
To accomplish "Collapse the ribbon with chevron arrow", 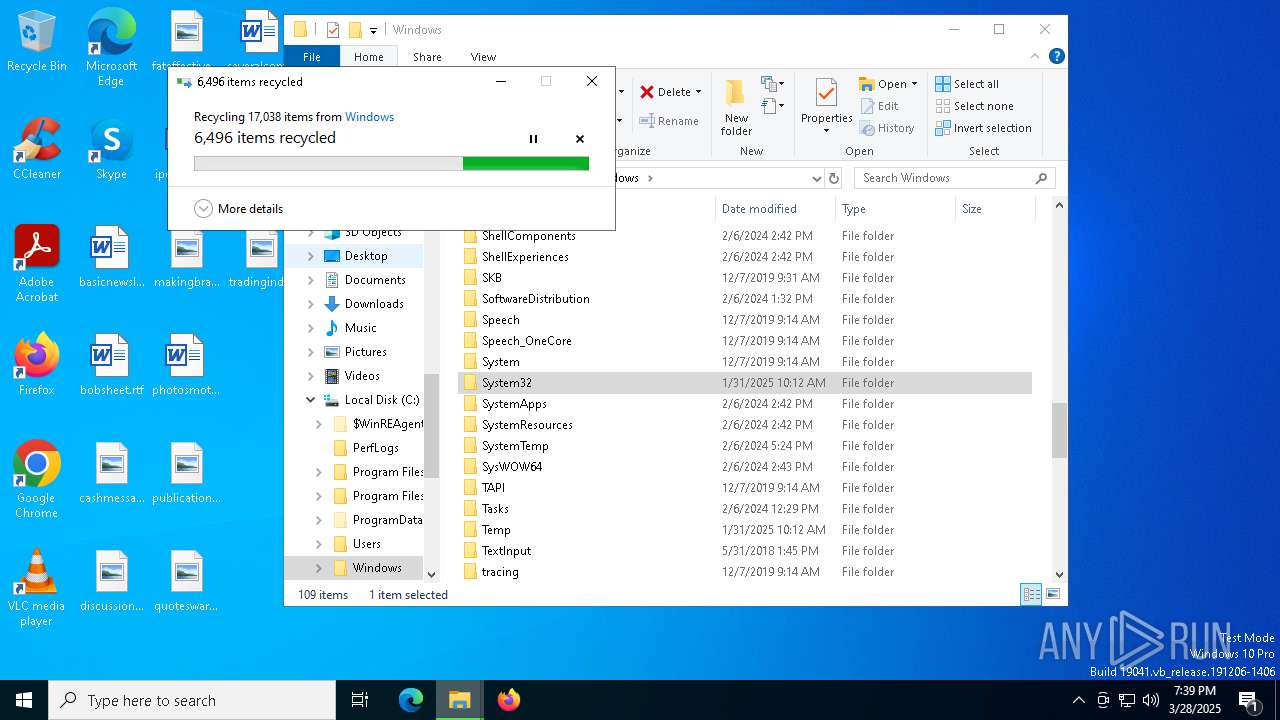I will [x=1037, y=57].
